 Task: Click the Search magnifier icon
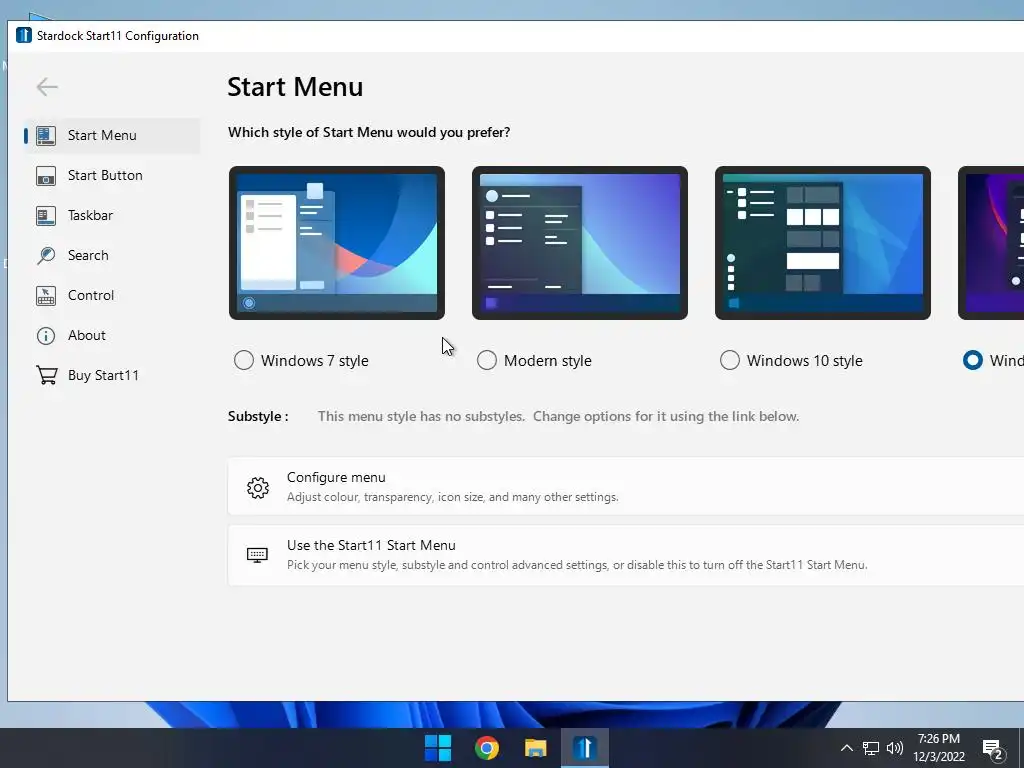[46, 255]
